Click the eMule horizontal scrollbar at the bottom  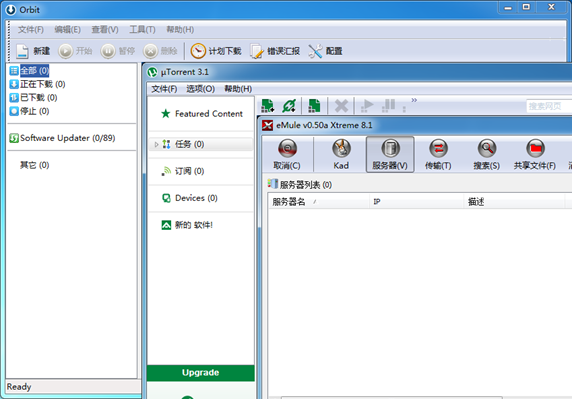pyautogui.click(x=391, y=398)
